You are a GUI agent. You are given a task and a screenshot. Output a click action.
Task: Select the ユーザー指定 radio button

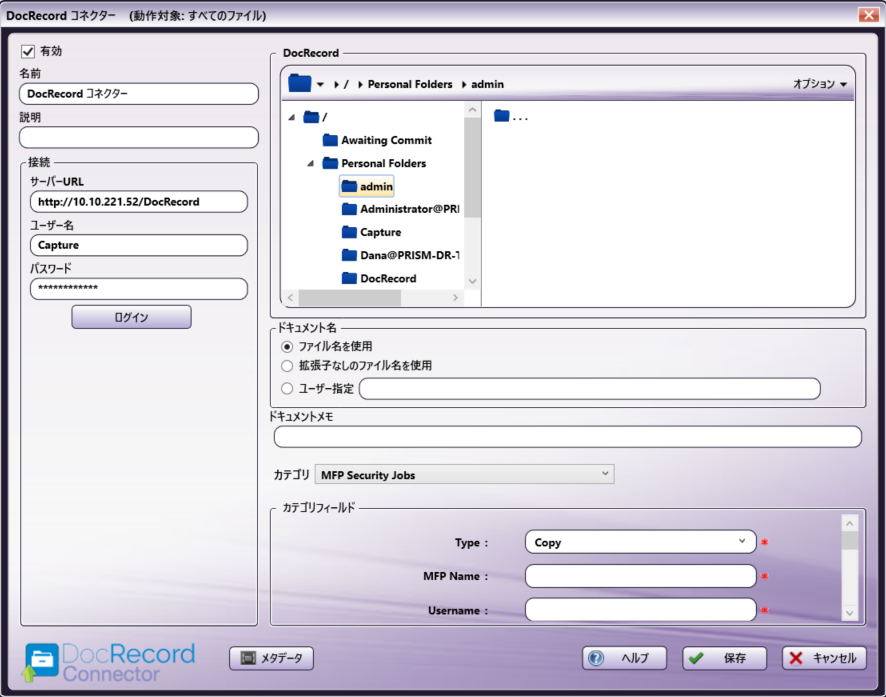[287, 389]
